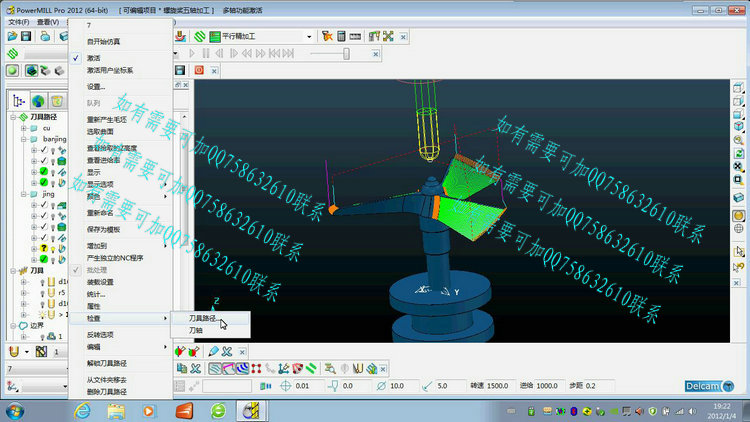Select 重新产生毛坯 menu entry
The width and height of the screenshot is (750, 422).
pyautogui.click(x=107, y=120)
